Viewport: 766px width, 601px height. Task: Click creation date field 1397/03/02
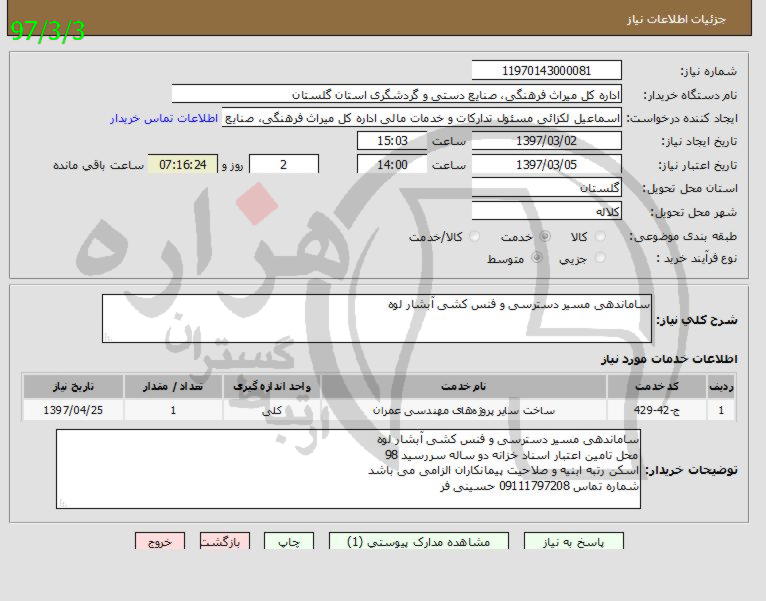pos(547,141)
